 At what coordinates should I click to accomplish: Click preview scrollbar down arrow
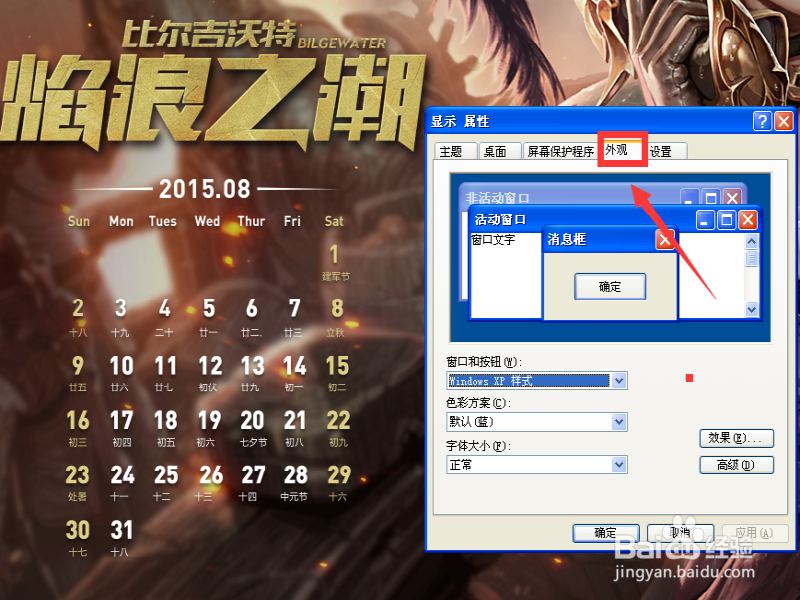(752, 309)
